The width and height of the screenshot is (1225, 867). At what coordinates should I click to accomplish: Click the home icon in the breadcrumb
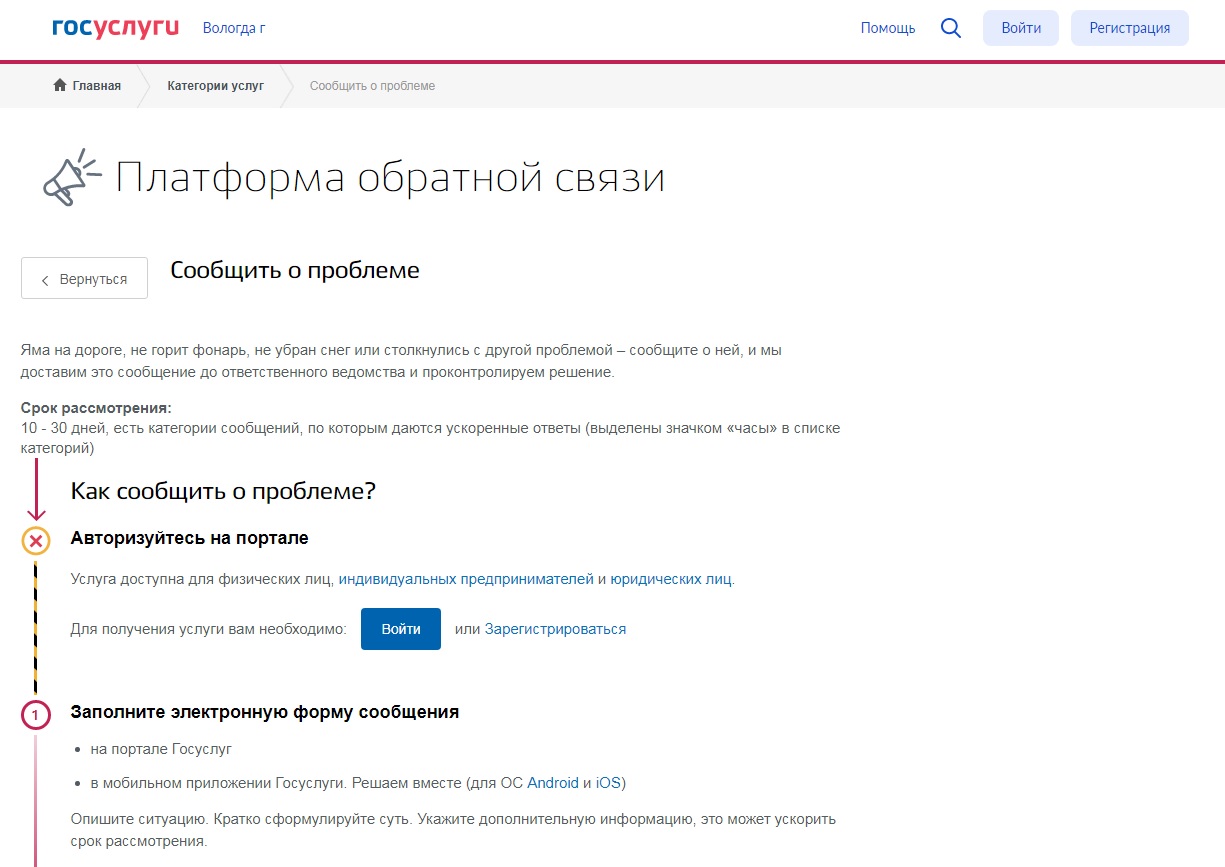coord(59,85)
